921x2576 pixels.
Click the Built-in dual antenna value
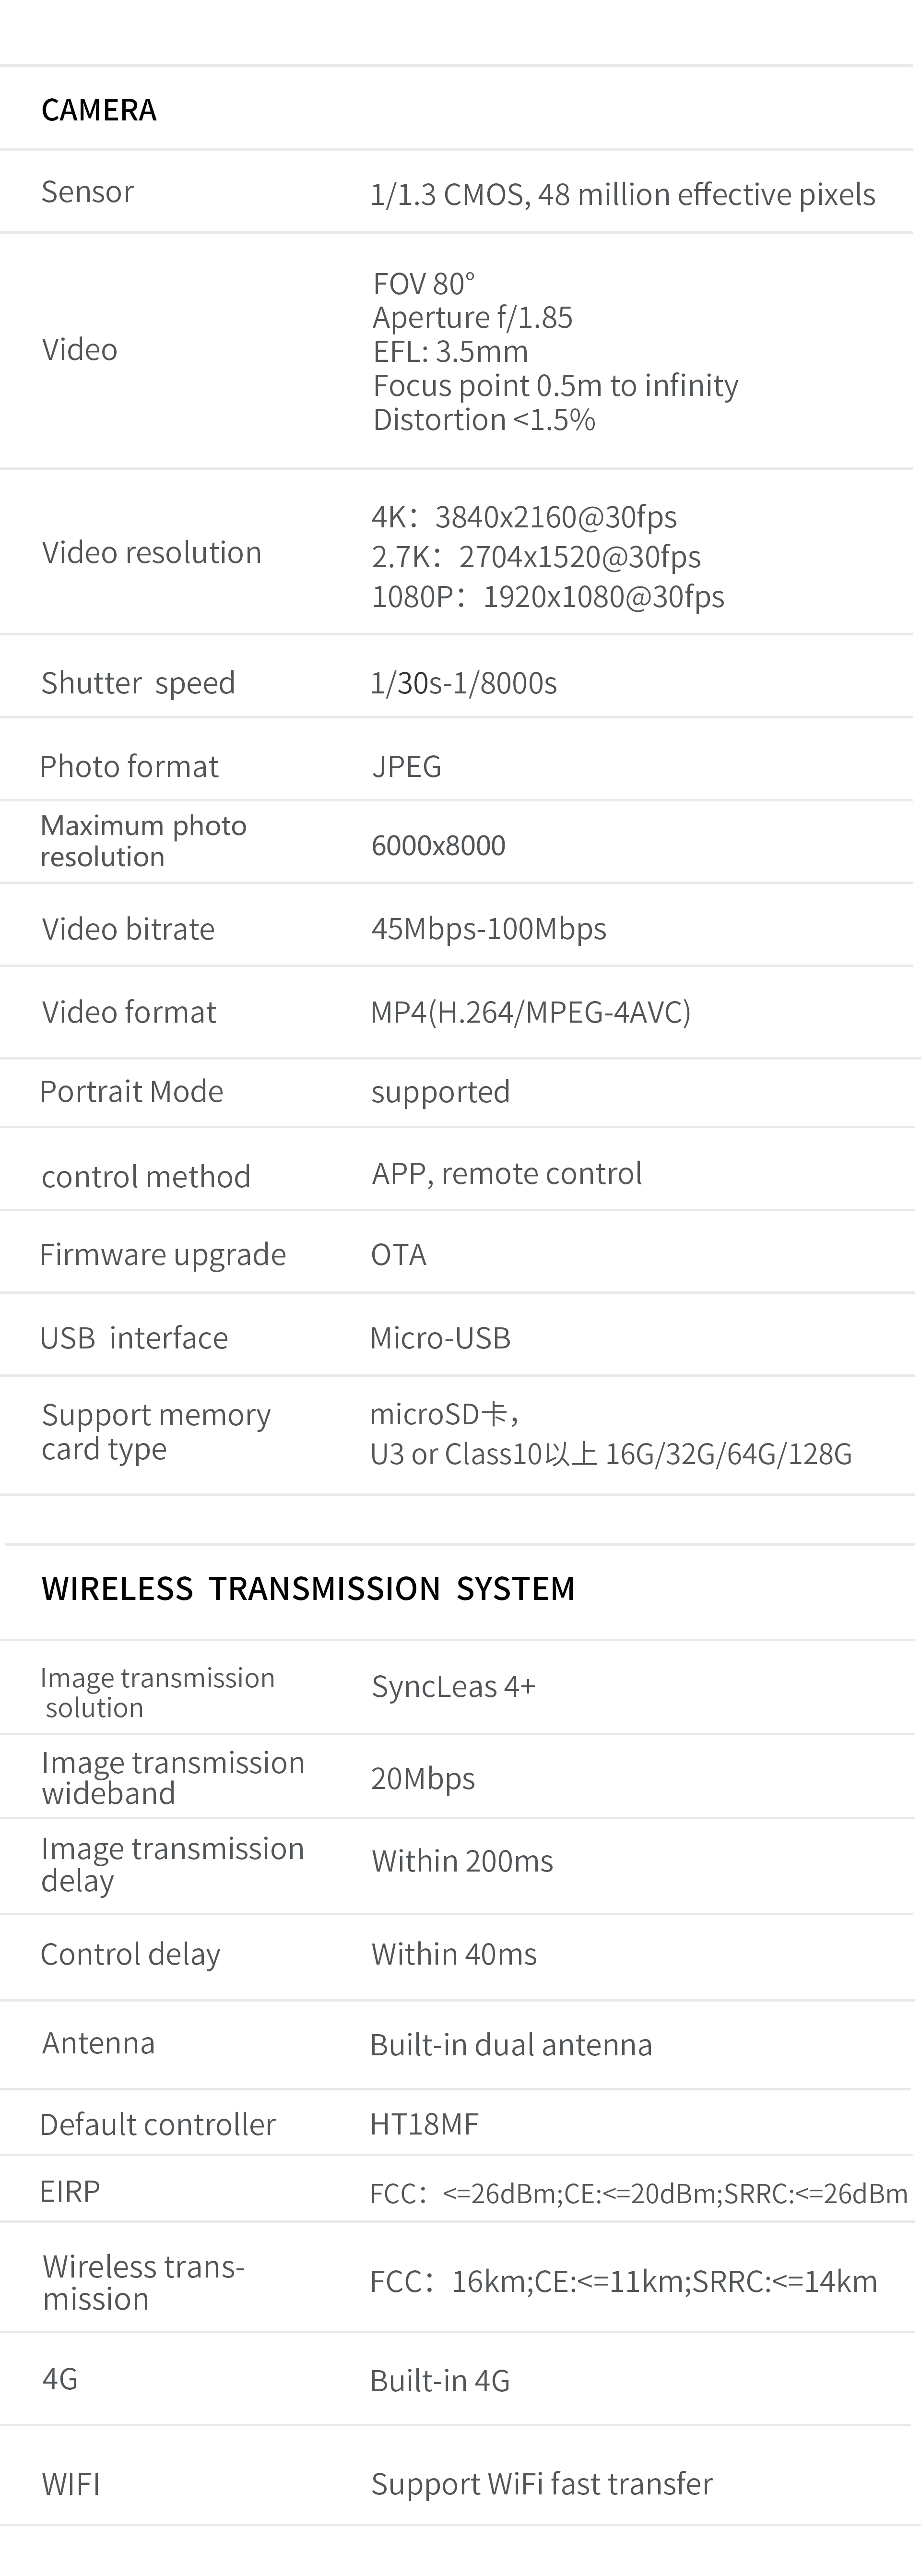[510, 2044]
